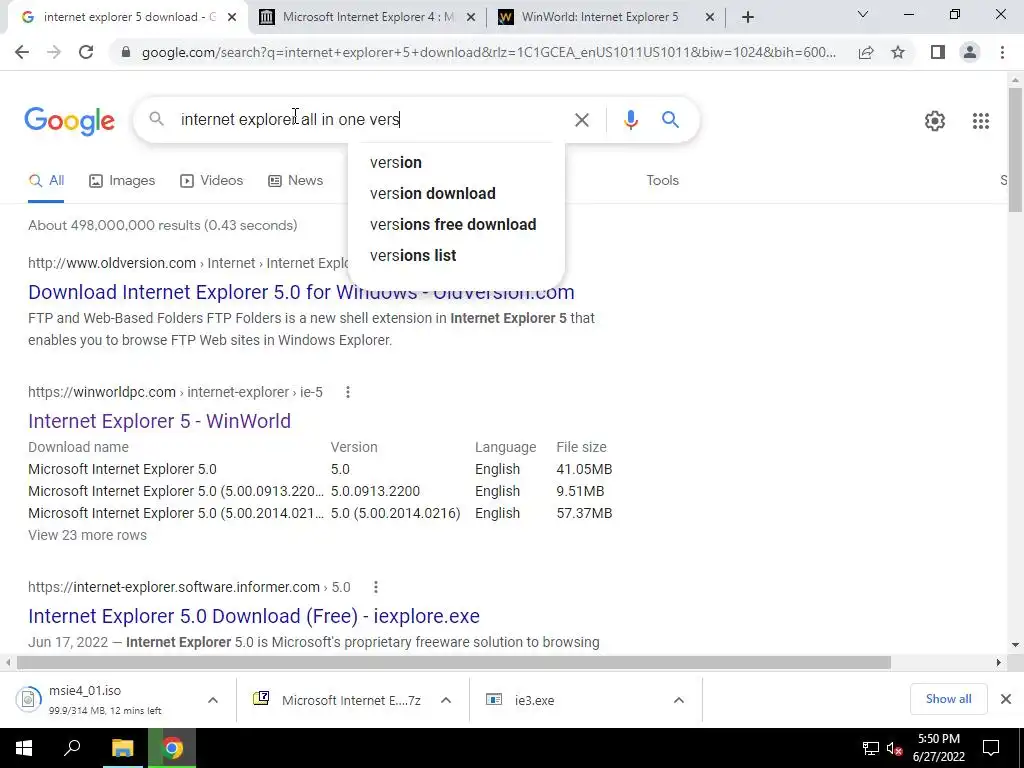This screenshot has height=768, width=1024.
Task: Select the All search tab
Action: (x=46, y=181)
